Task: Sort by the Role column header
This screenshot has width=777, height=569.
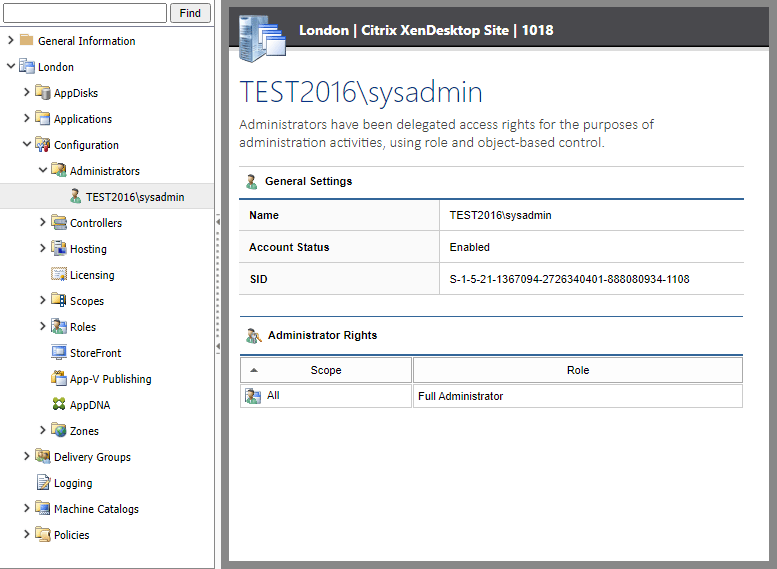Action: (x=578, y=370)
